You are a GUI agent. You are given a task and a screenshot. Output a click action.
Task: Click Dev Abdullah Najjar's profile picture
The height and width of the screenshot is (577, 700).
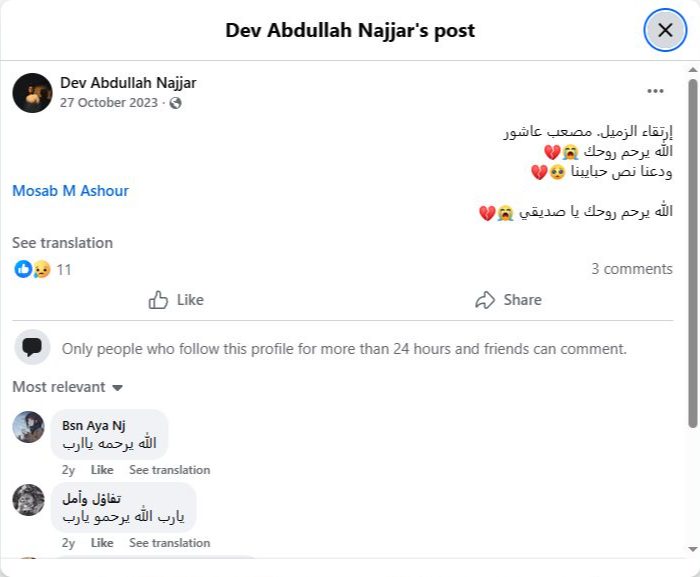(x=32, y=92)
